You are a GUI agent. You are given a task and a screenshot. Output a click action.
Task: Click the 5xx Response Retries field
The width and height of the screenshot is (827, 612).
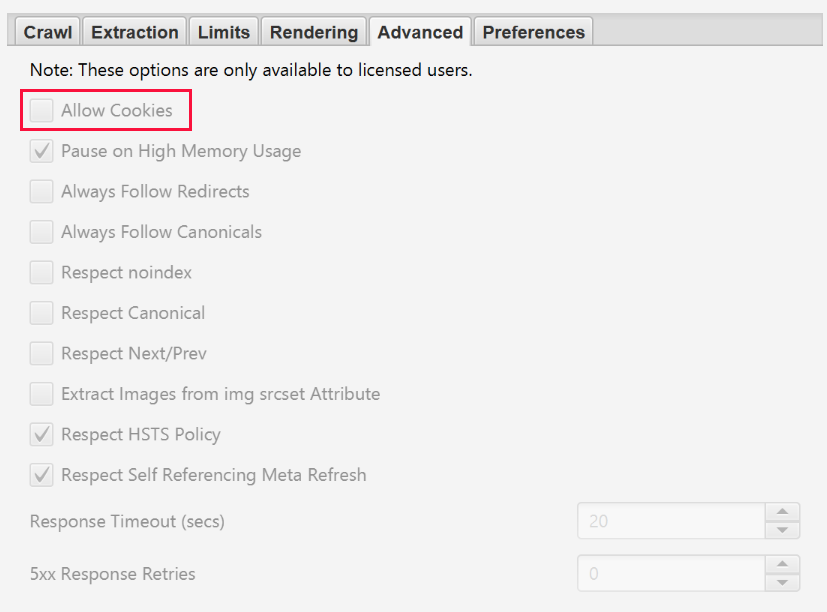pos(670,574)
